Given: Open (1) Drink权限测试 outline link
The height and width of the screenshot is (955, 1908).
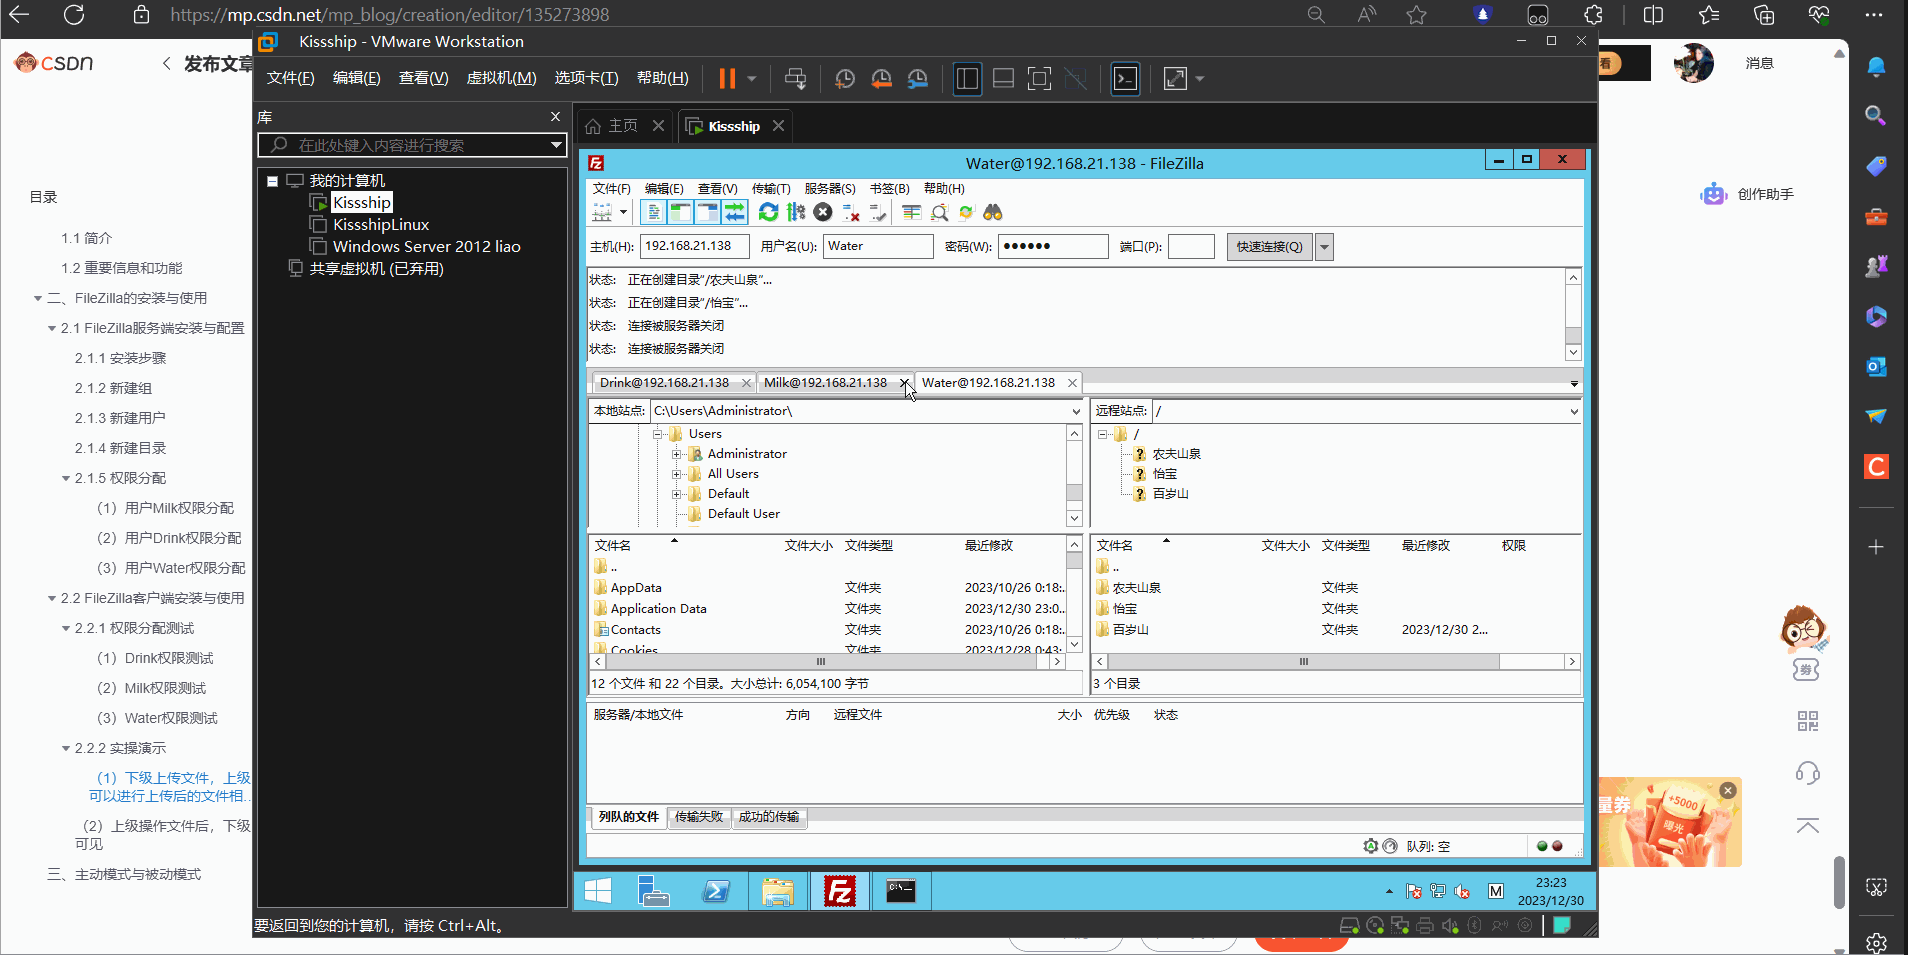Looking at the screenshot, I should coord(155,658).
